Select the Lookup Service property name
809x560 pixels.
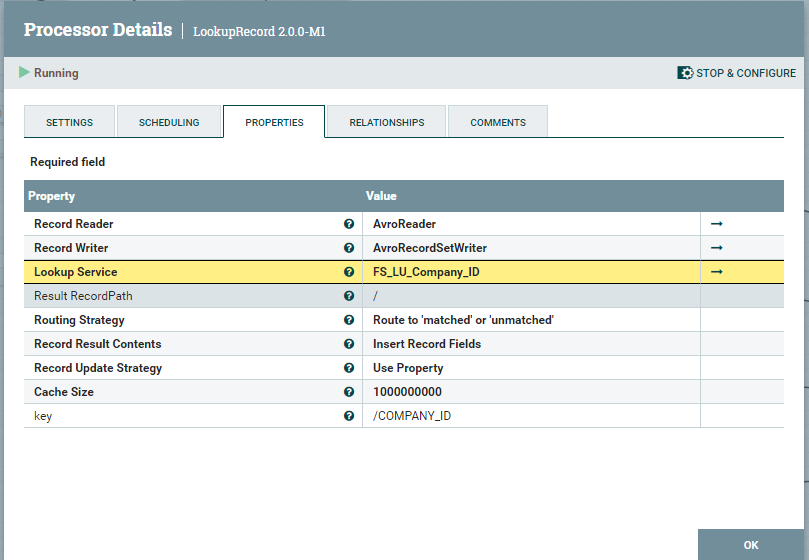pyautogui.click(x=76, y=272)
